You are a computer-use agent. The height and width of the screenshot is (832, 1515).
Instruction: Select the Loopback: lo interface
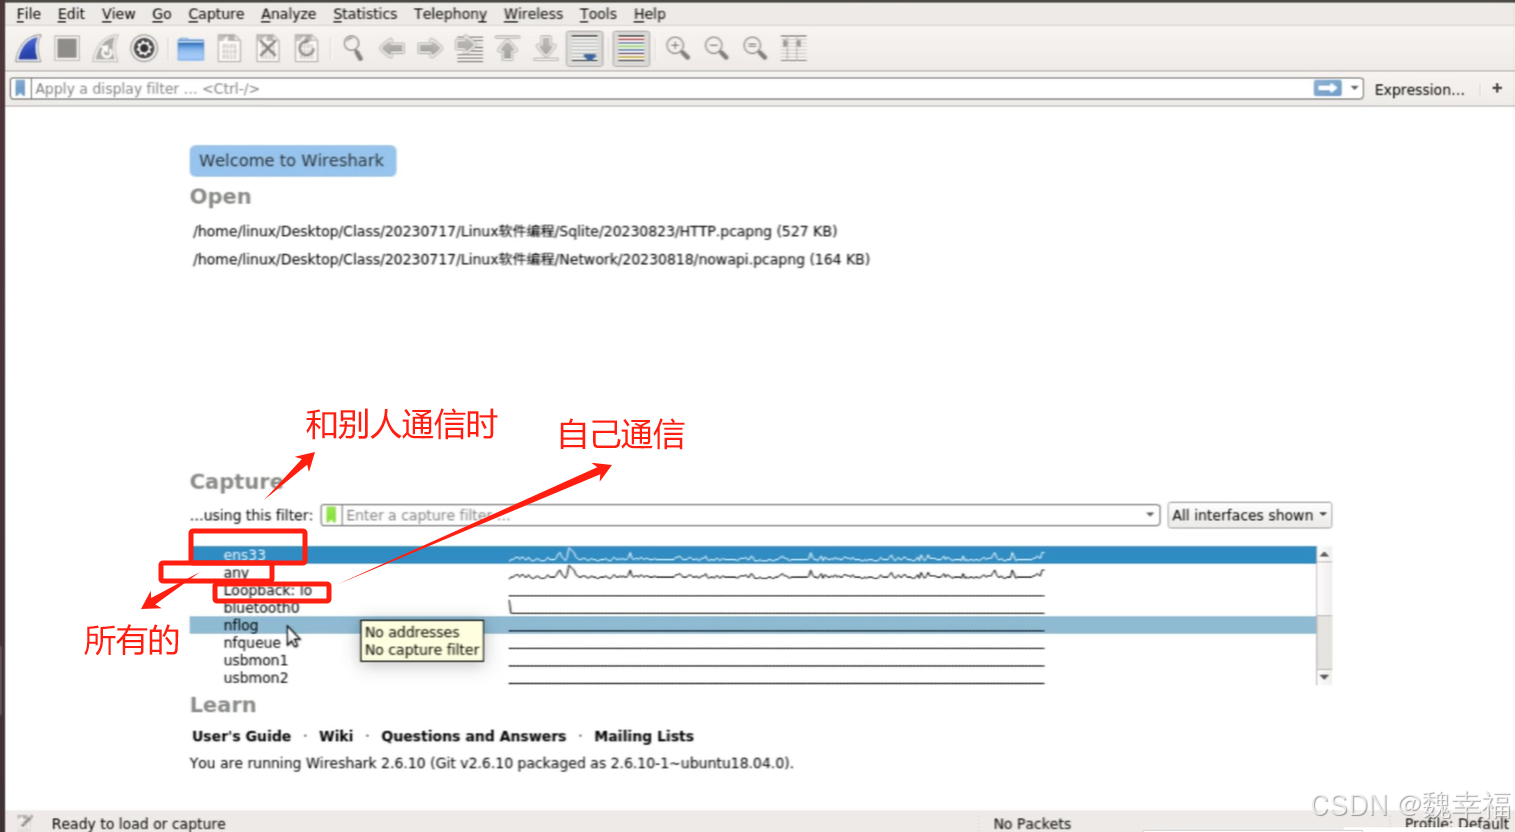(x=753, y=590)
